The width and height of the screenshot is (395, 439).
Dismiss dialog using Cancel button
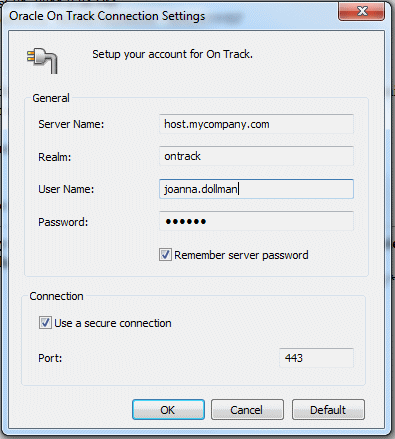point(247,410)
